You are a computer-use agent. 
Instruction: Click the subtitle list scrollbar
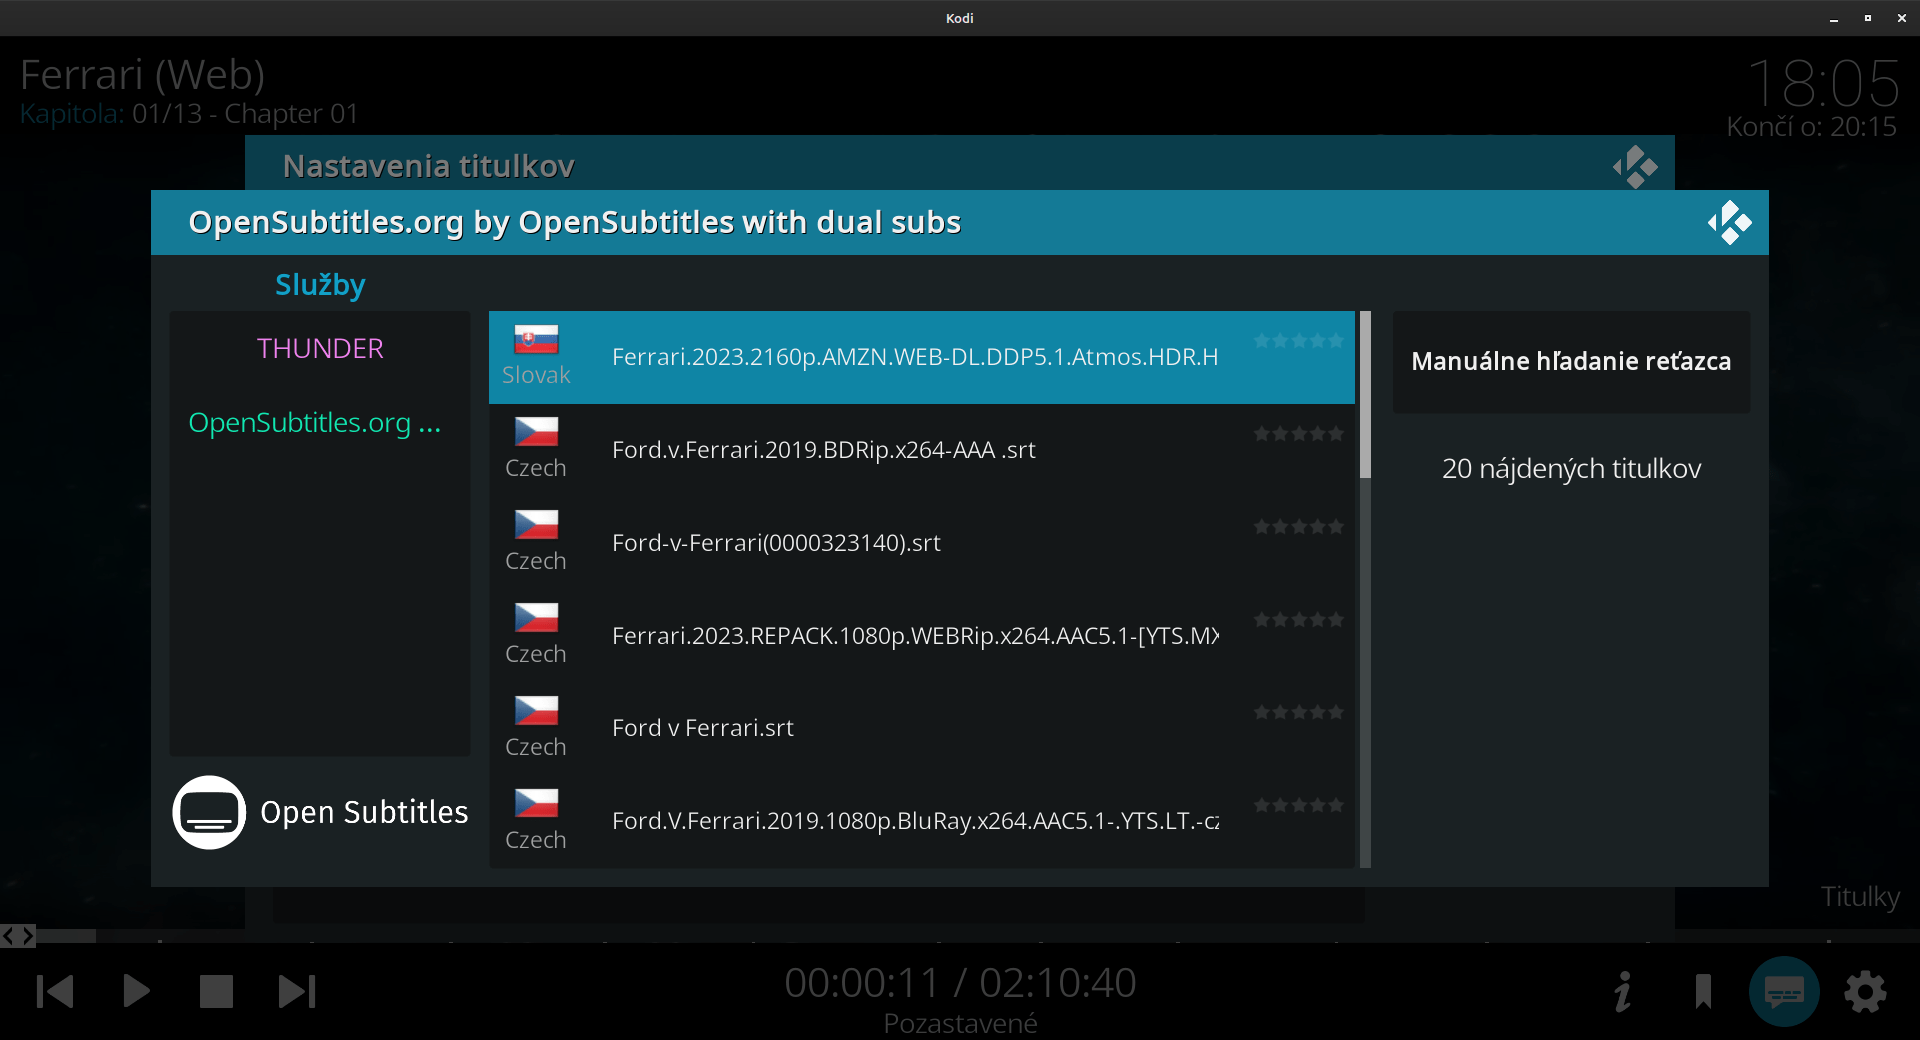[1365, 589]
